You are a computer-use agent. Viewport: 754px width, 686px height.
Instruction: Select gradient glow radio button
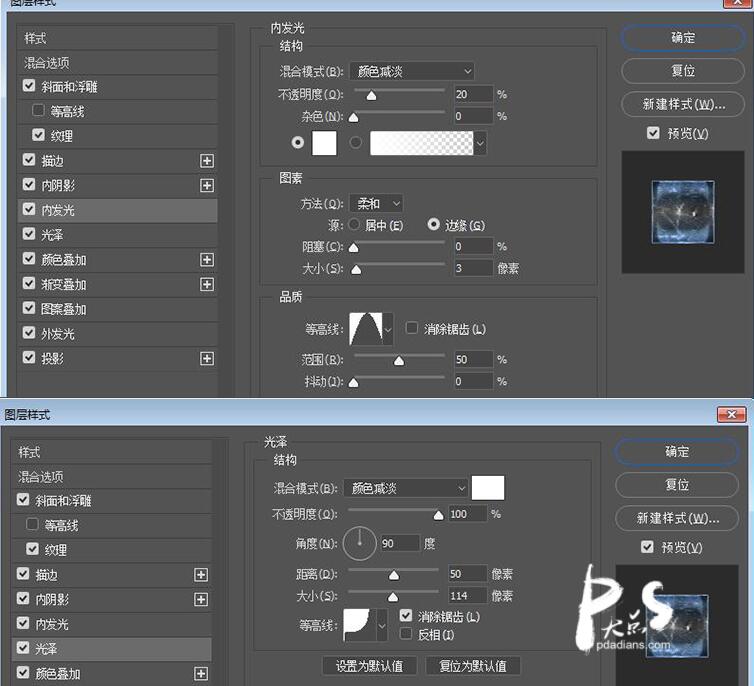click(x=356, y=143)
